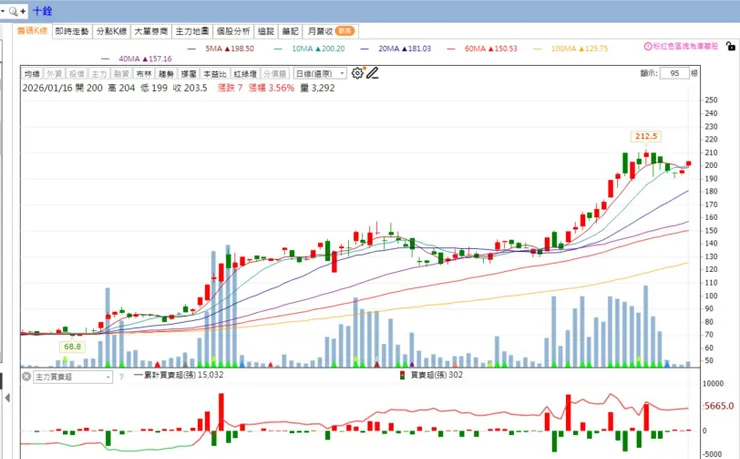Toggle the 本益比 P/E overlay

[215, 74]
